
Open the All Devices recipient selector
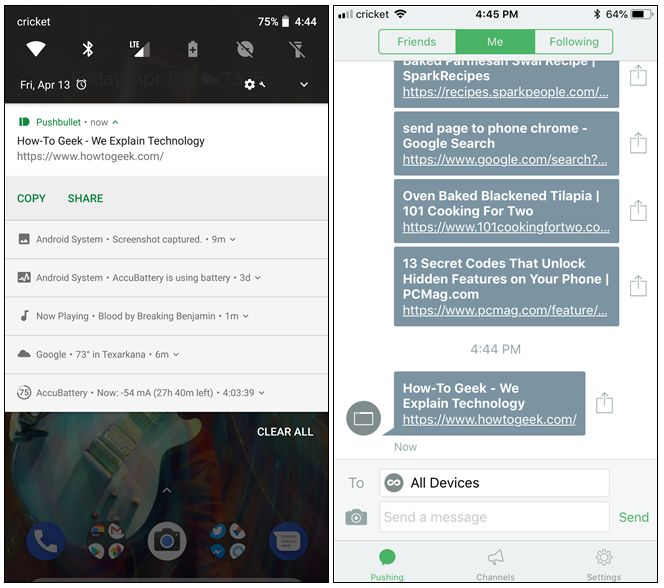tap(494, 483)
